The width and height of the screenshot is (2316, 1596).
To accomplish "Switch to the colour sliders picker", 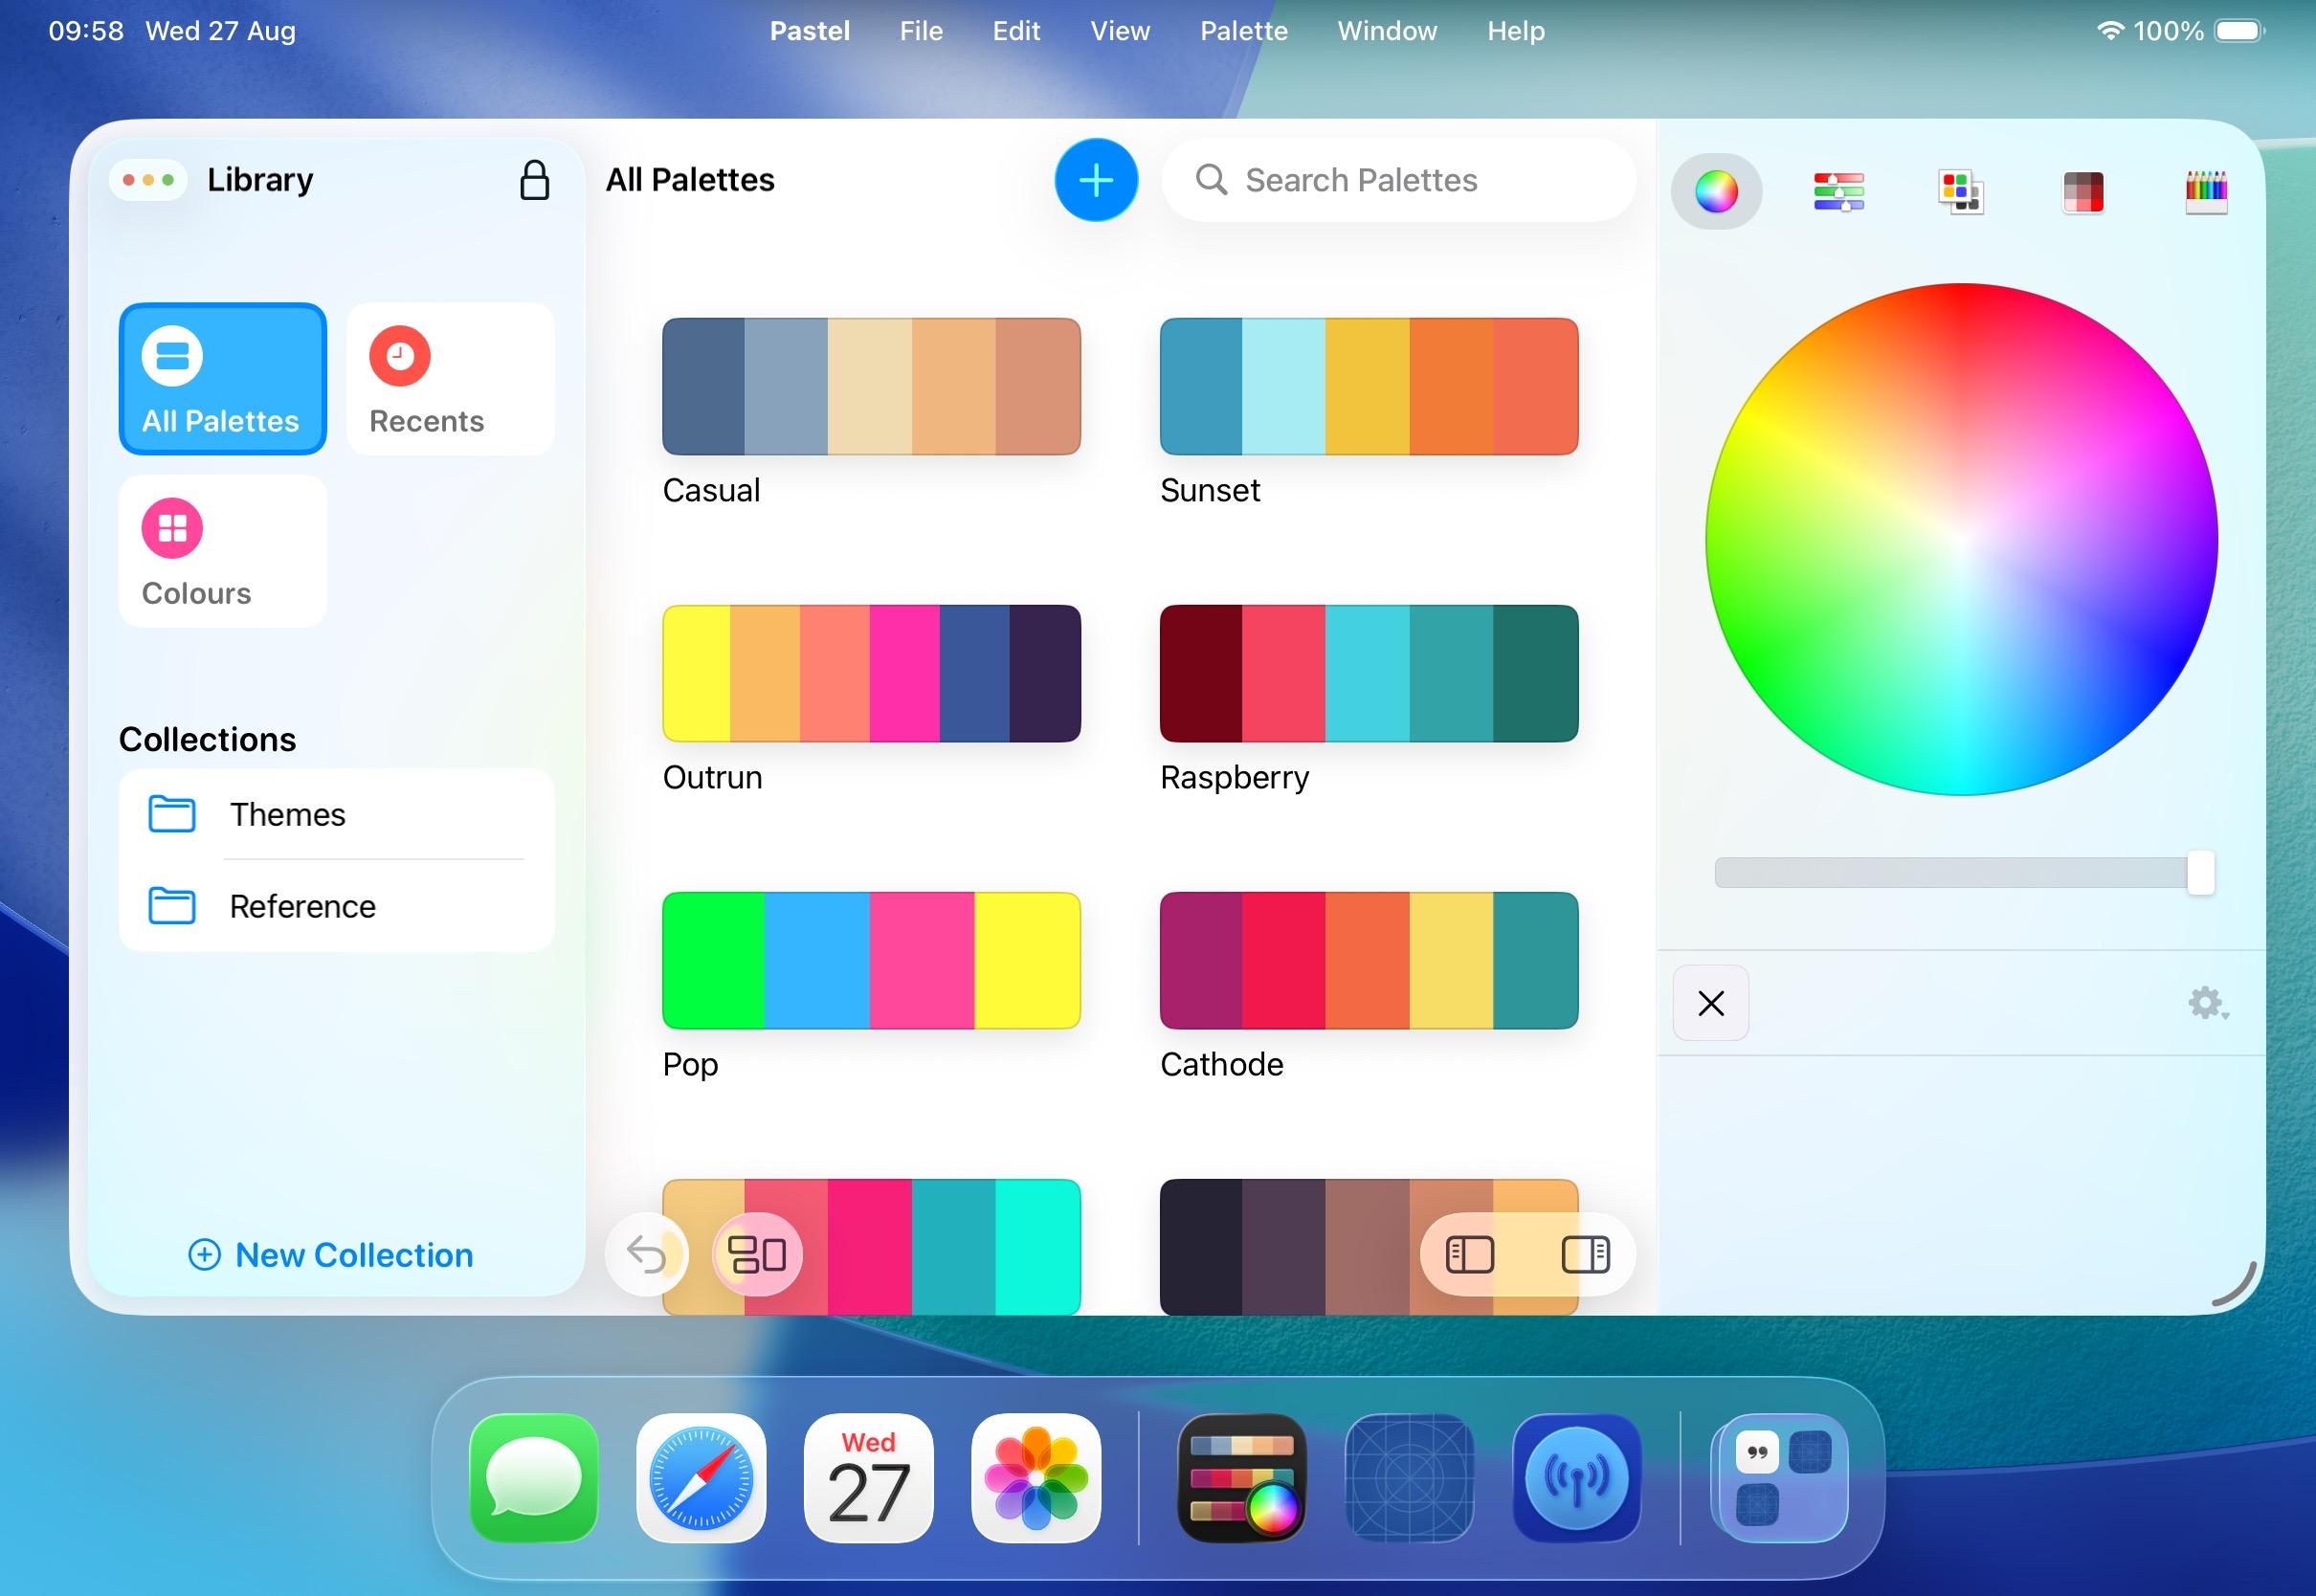I will pyautogui.click(x=1838, y=191).
